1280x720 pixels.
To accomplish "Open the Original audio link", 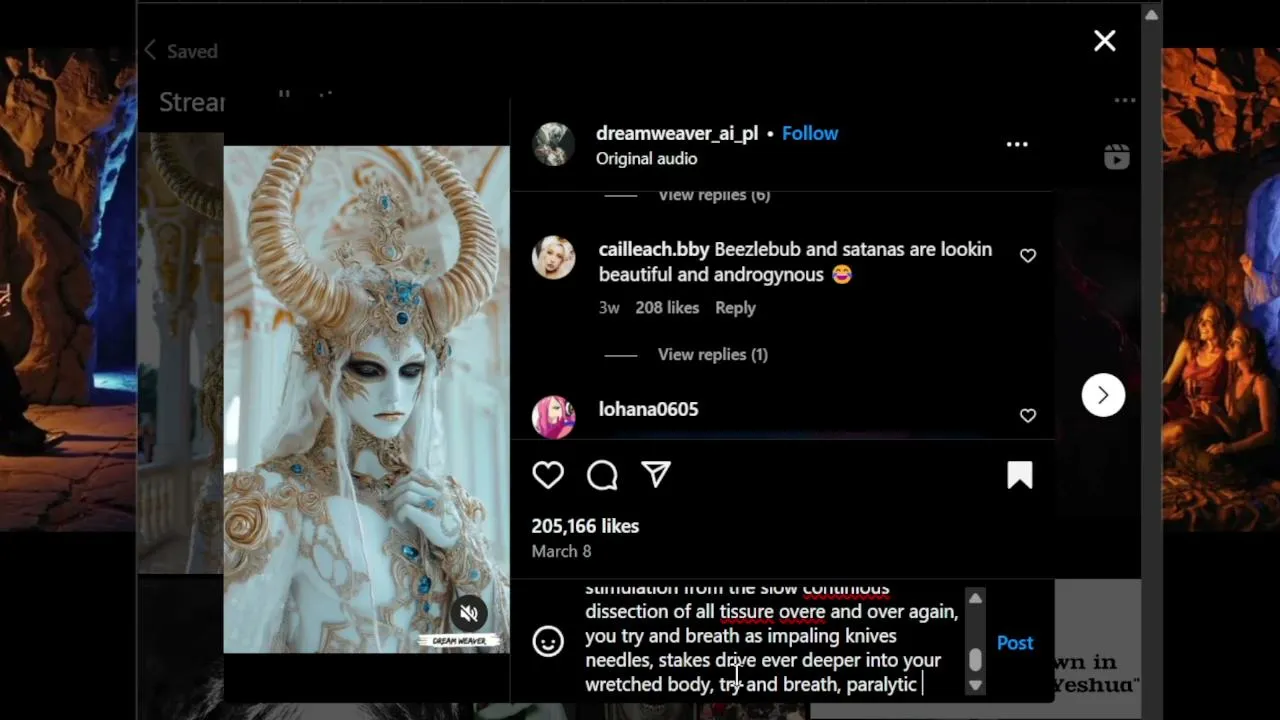I will click(646, 159).
